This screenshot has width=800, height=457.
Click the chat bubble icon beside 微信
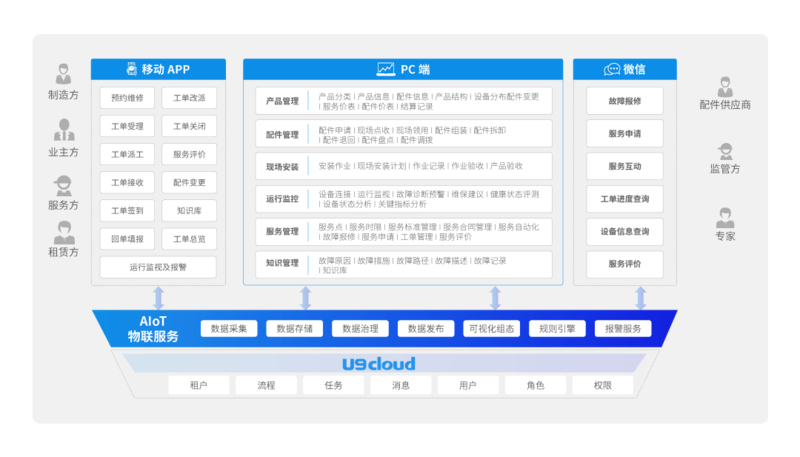pyautogui.click(x=612, y=69)
